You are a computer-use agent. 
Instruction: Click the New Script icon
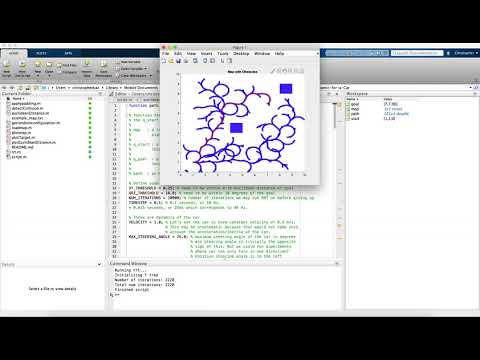tap(7, 65)
